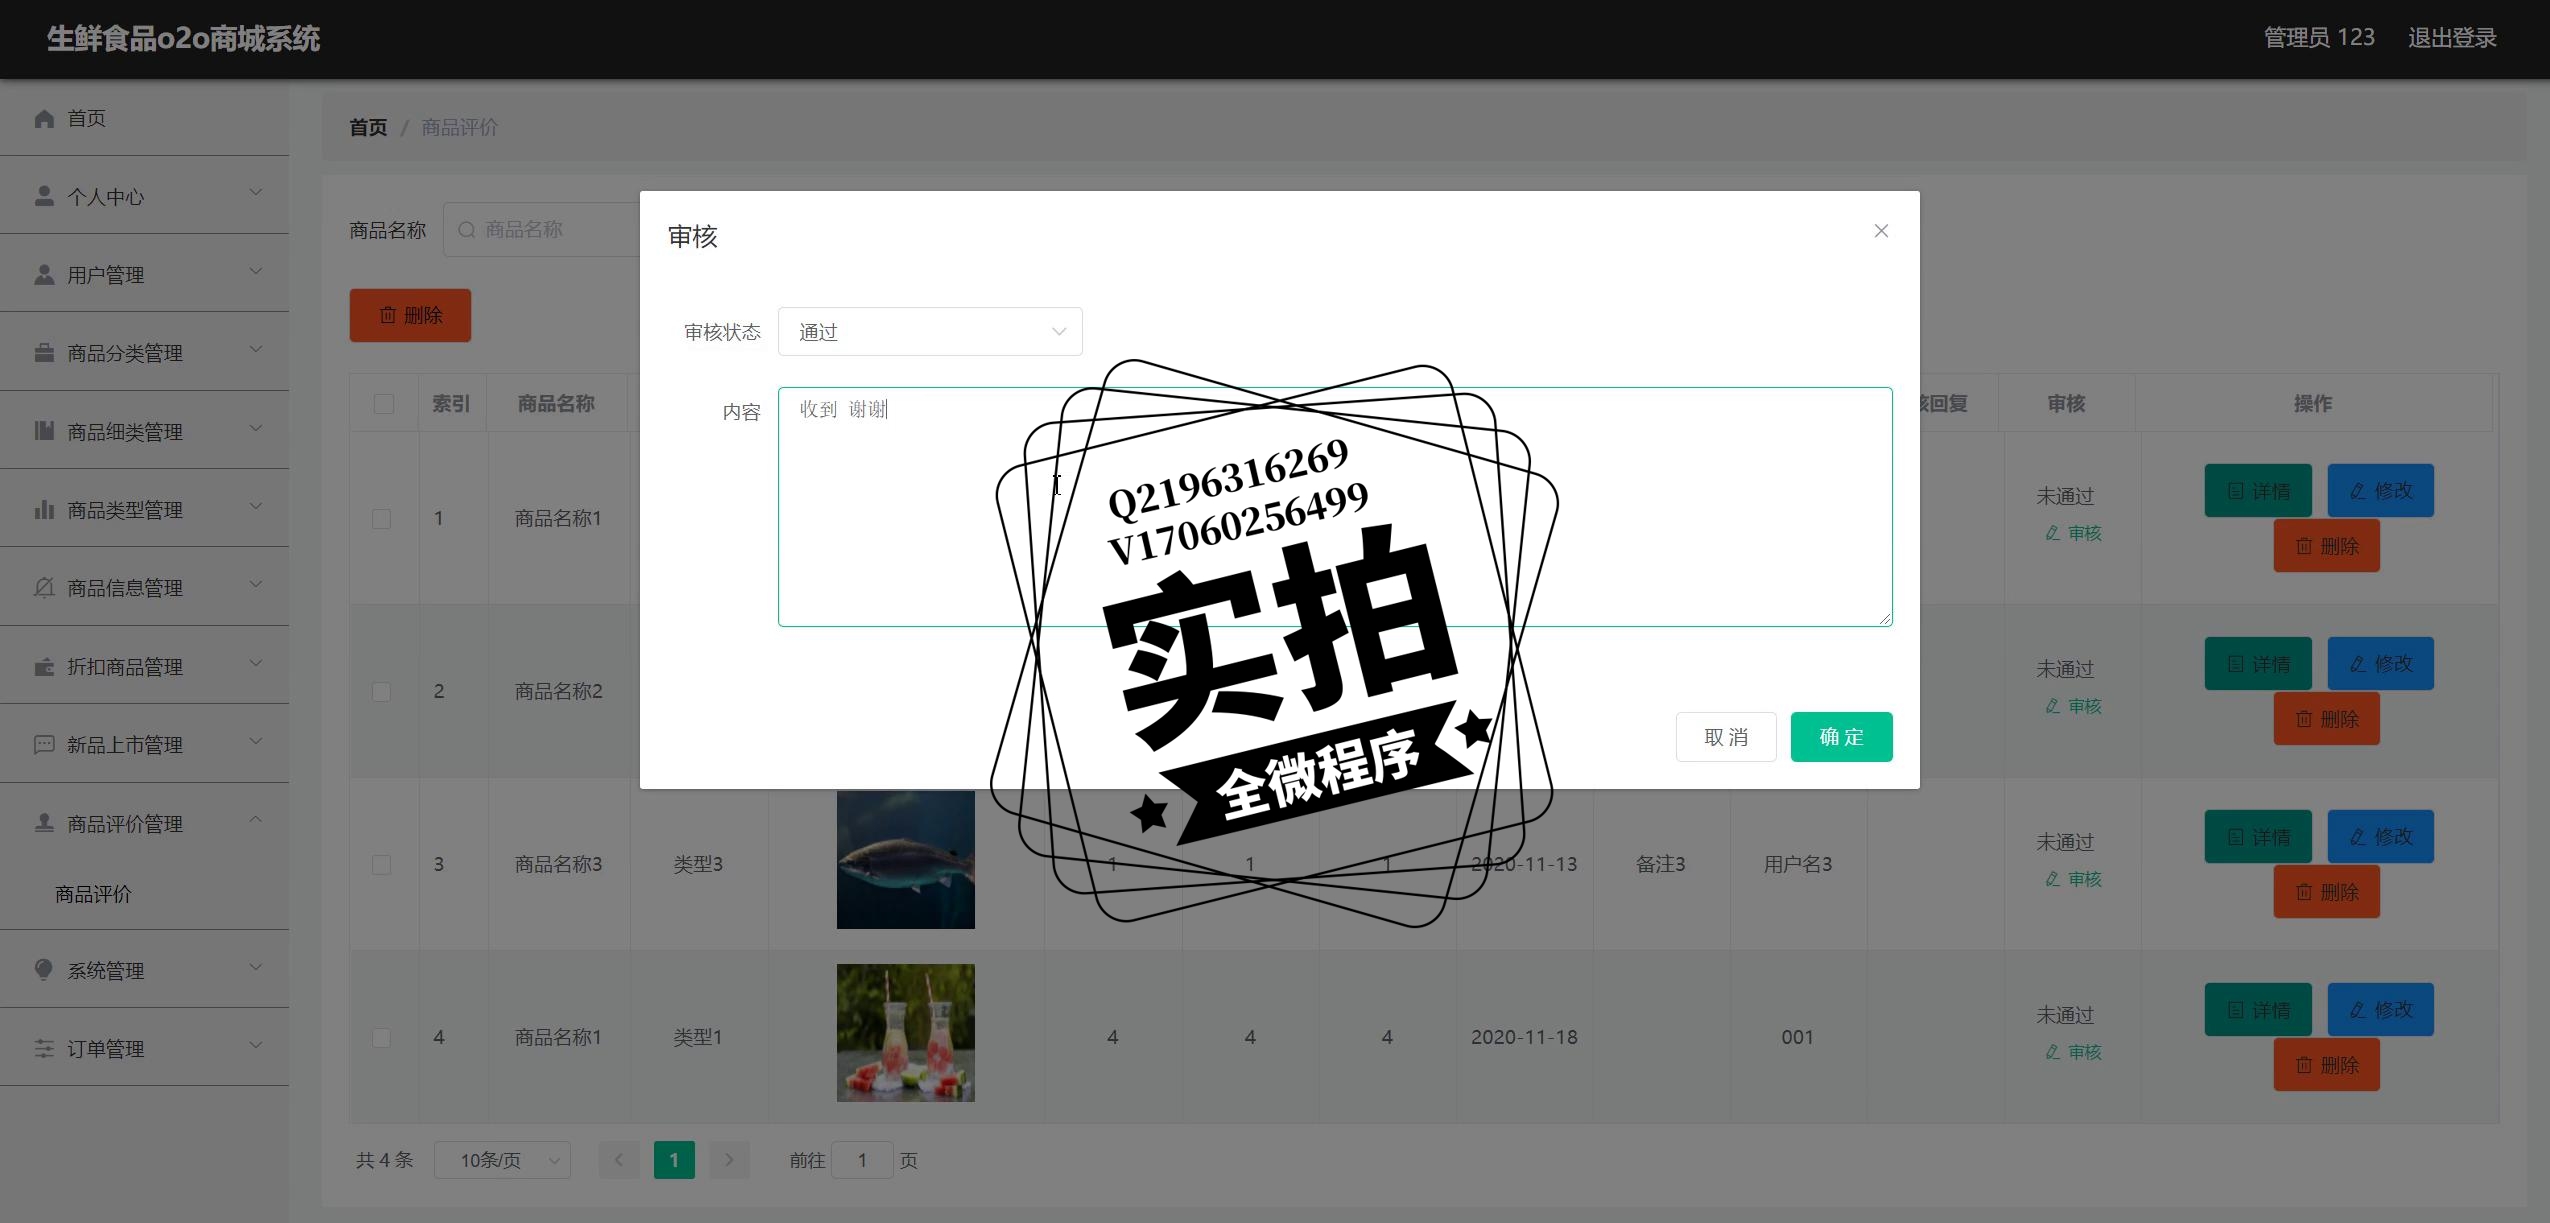2550x1223 pixels.
Task: Click the 用户管理 user icon
Action: pos(44,274)
